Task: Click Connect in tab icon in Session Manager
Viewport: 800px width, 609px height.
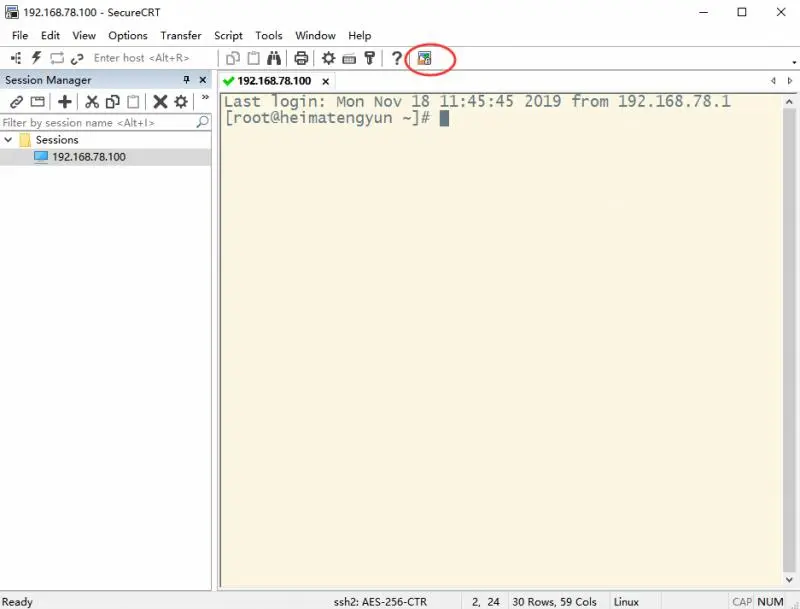Action: point(37,102)
